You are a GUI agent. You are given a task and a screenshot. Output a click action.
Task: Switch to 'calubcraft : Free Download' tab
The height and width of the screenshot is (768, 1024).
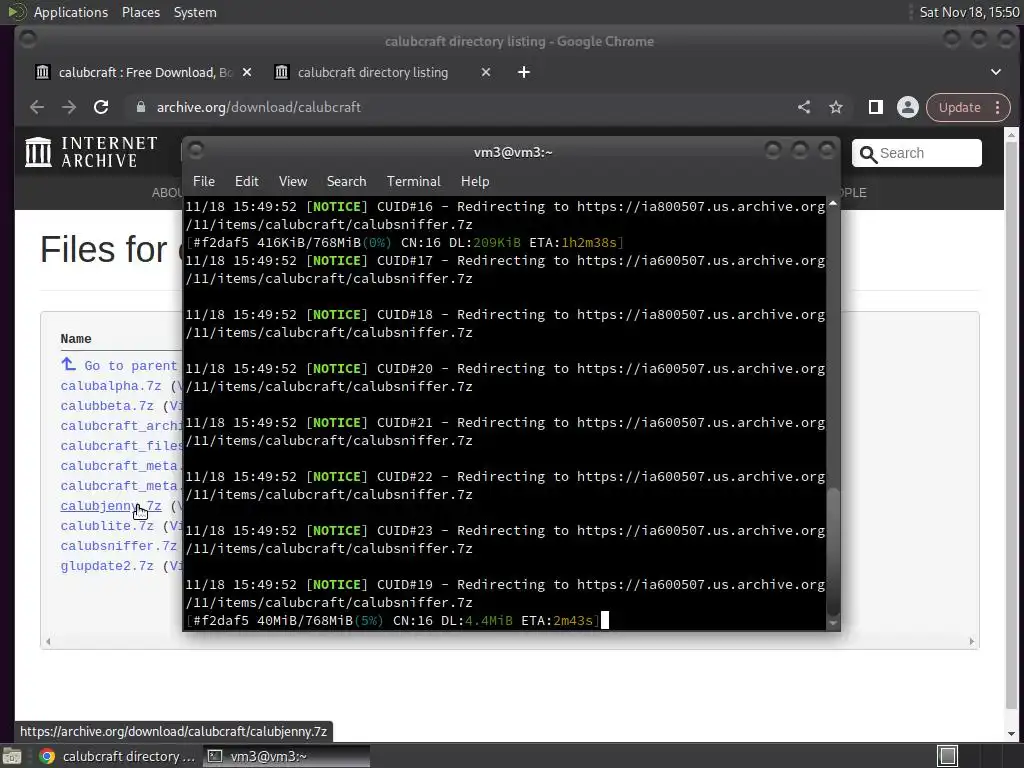coord(145,72)
